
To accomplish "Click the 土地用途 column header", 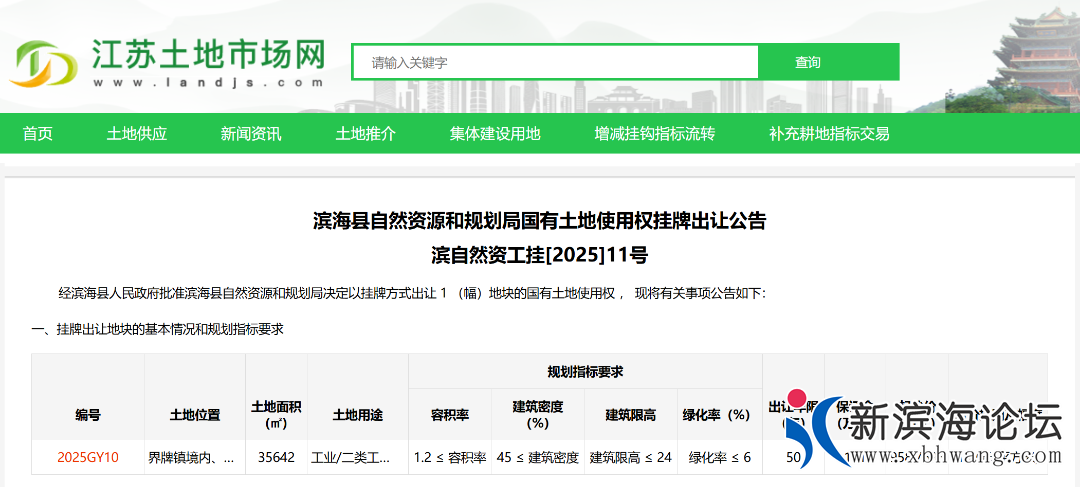I will click(357, 414).
